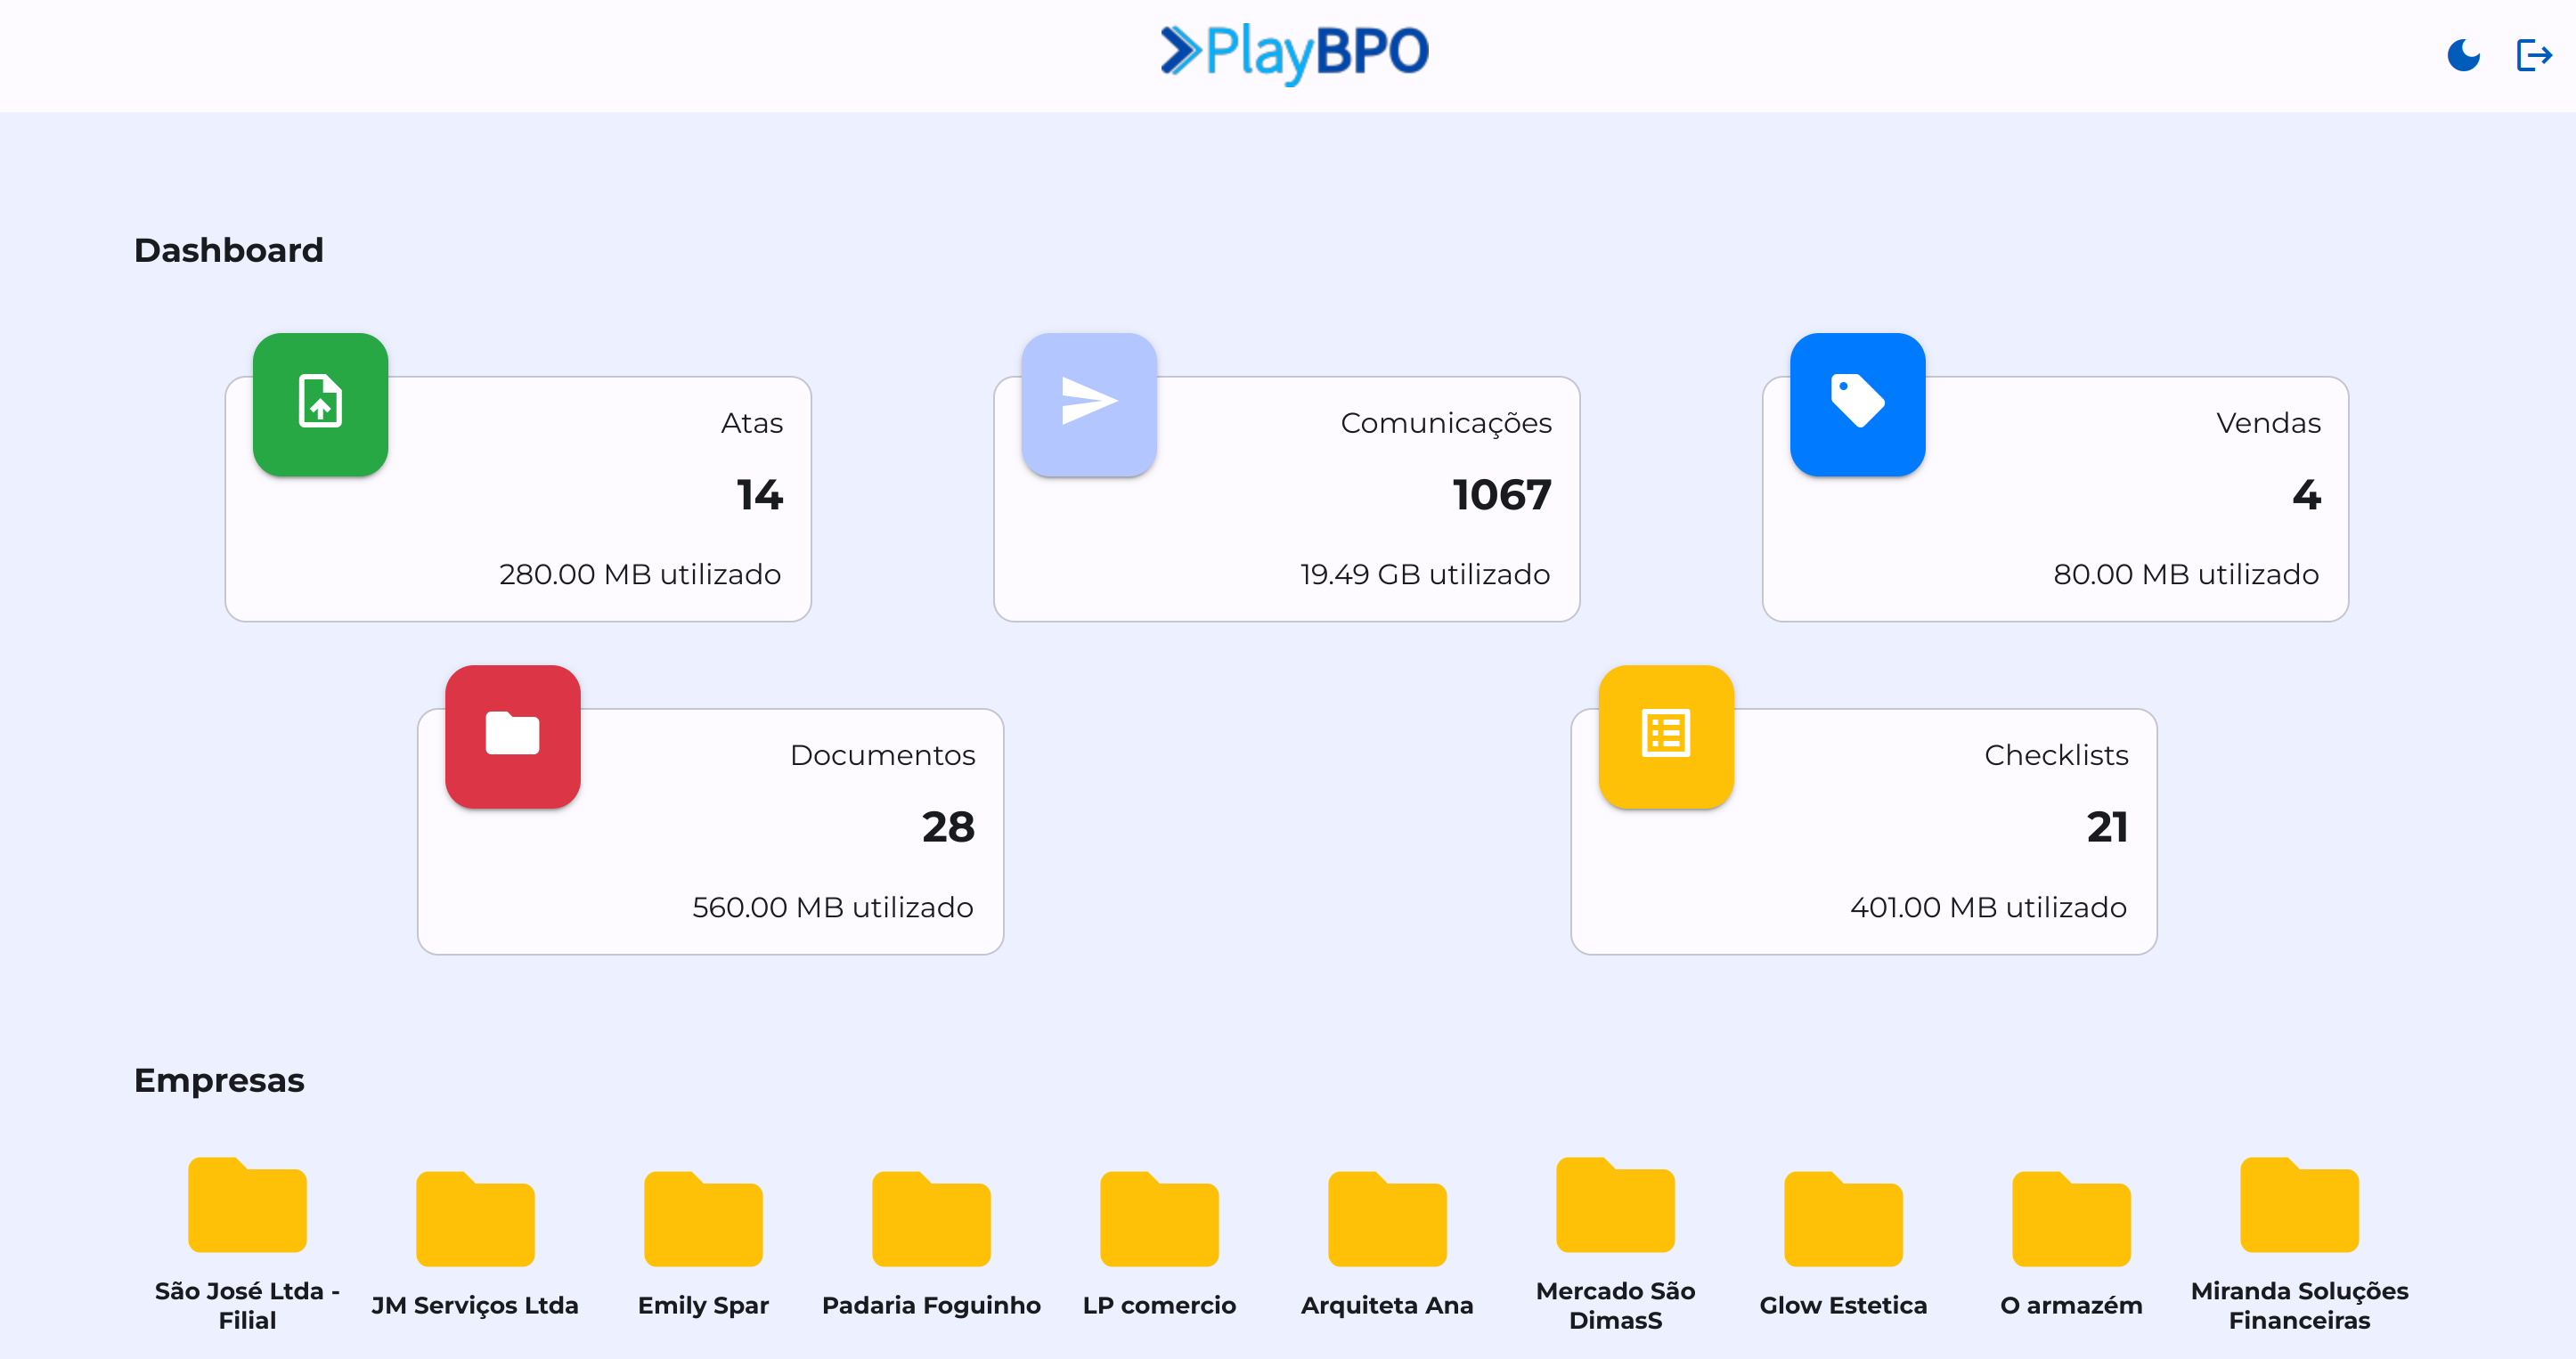Screen dimensions: 2576x1359
Task: Open Arquiteta Ana folder
Action: point(1387,1219)
